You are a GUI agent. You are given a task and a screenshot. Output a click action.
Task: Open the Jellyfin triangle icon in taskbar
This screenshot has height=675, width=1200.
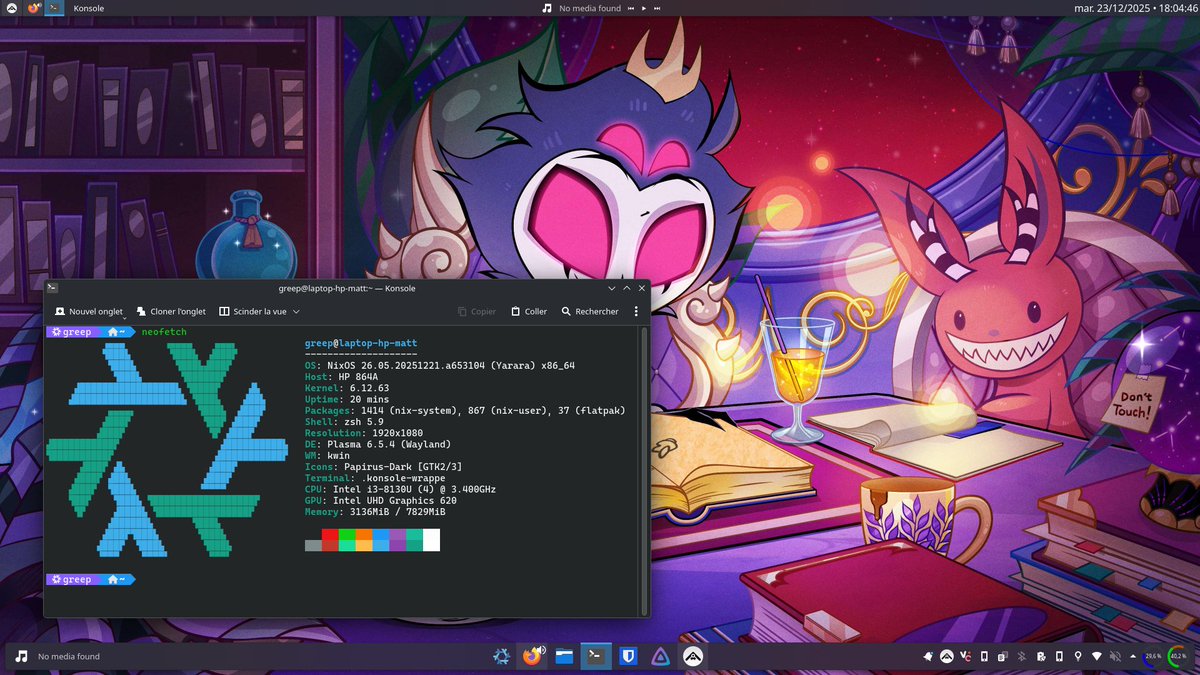(659, 656)
